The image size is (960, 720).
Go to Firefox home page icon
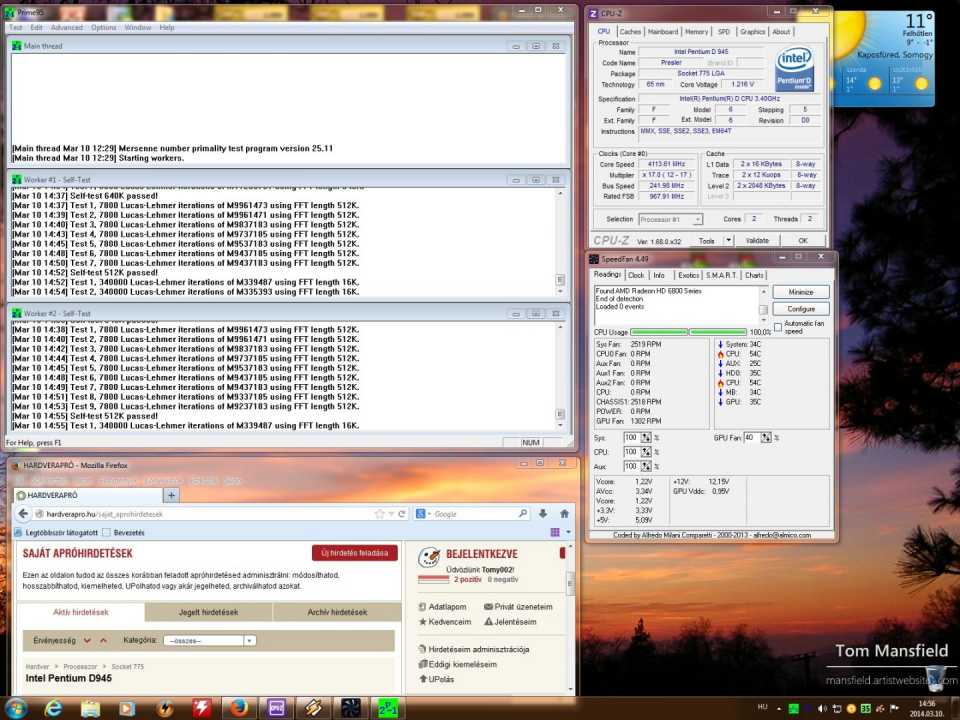pyautogui.click(x=564, y=514)
